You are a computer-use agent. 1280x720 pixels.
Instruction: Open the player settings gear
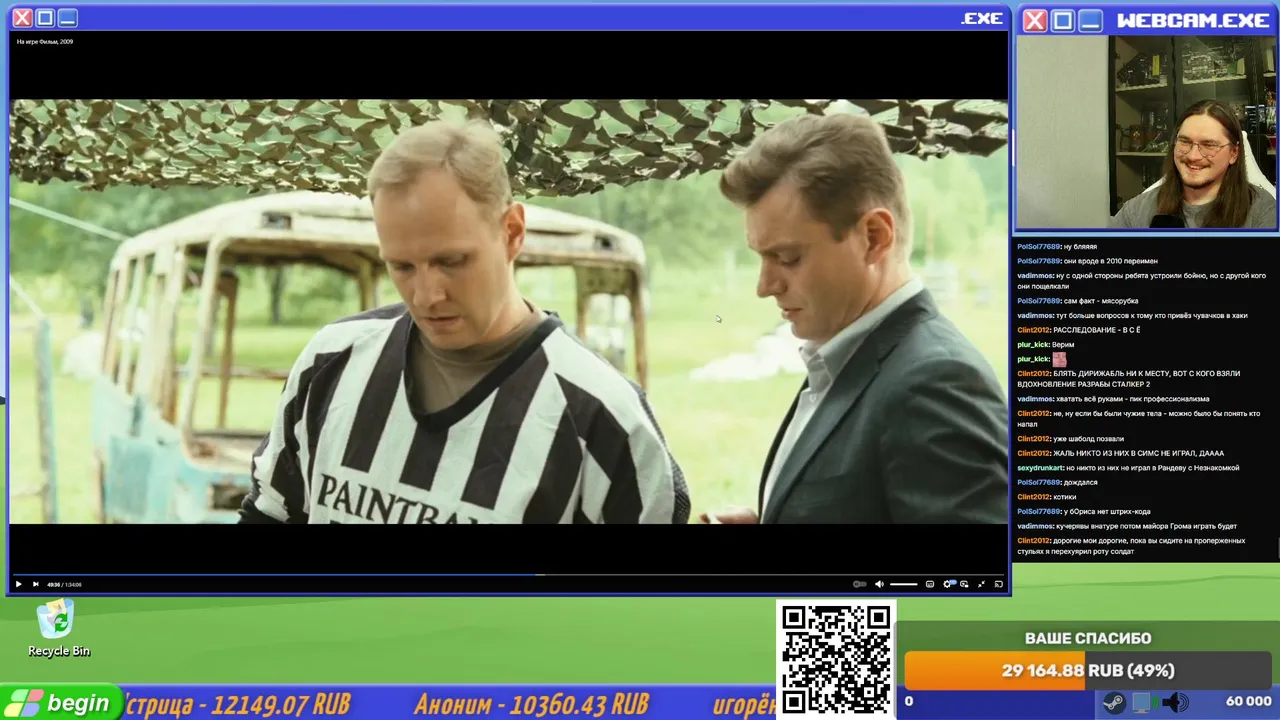(947, 584)
